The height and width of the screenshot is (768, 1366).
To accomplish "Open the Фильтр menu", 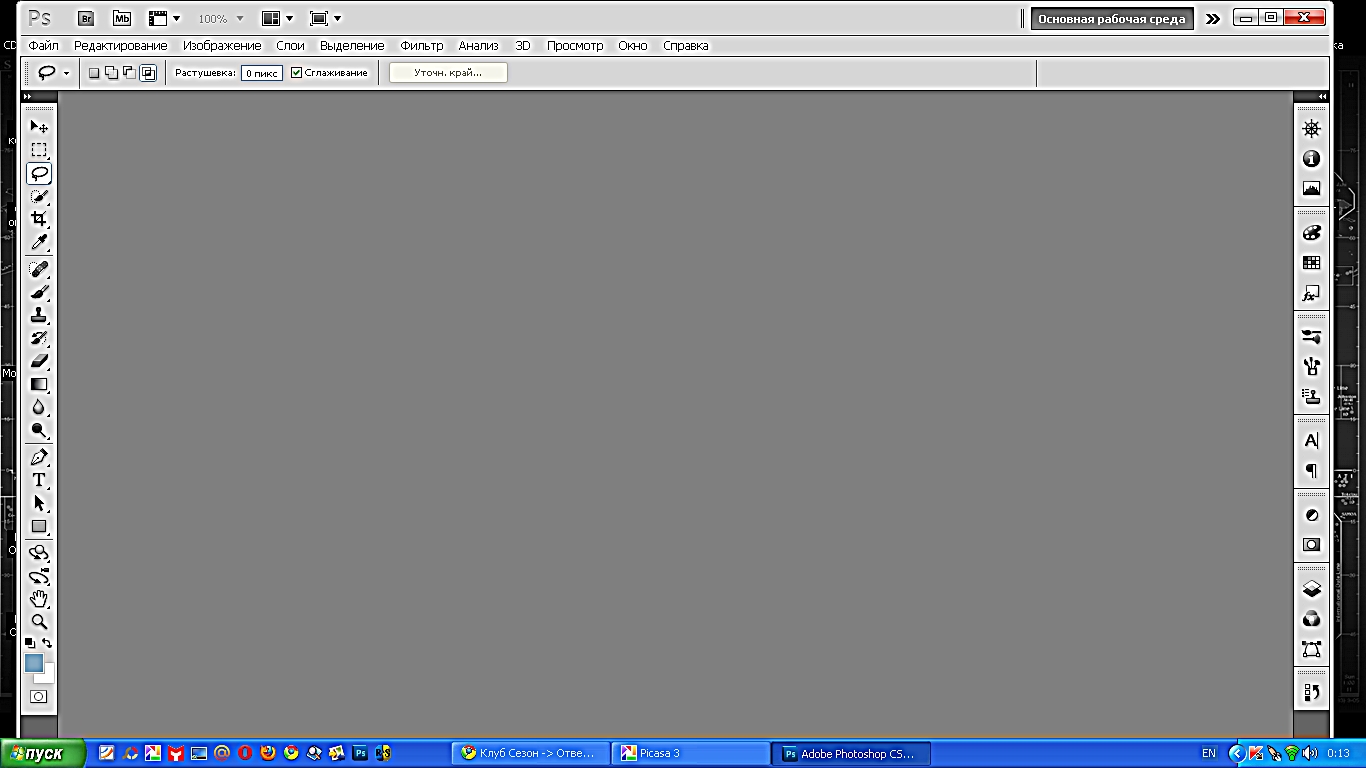I will tap(422, 46).
